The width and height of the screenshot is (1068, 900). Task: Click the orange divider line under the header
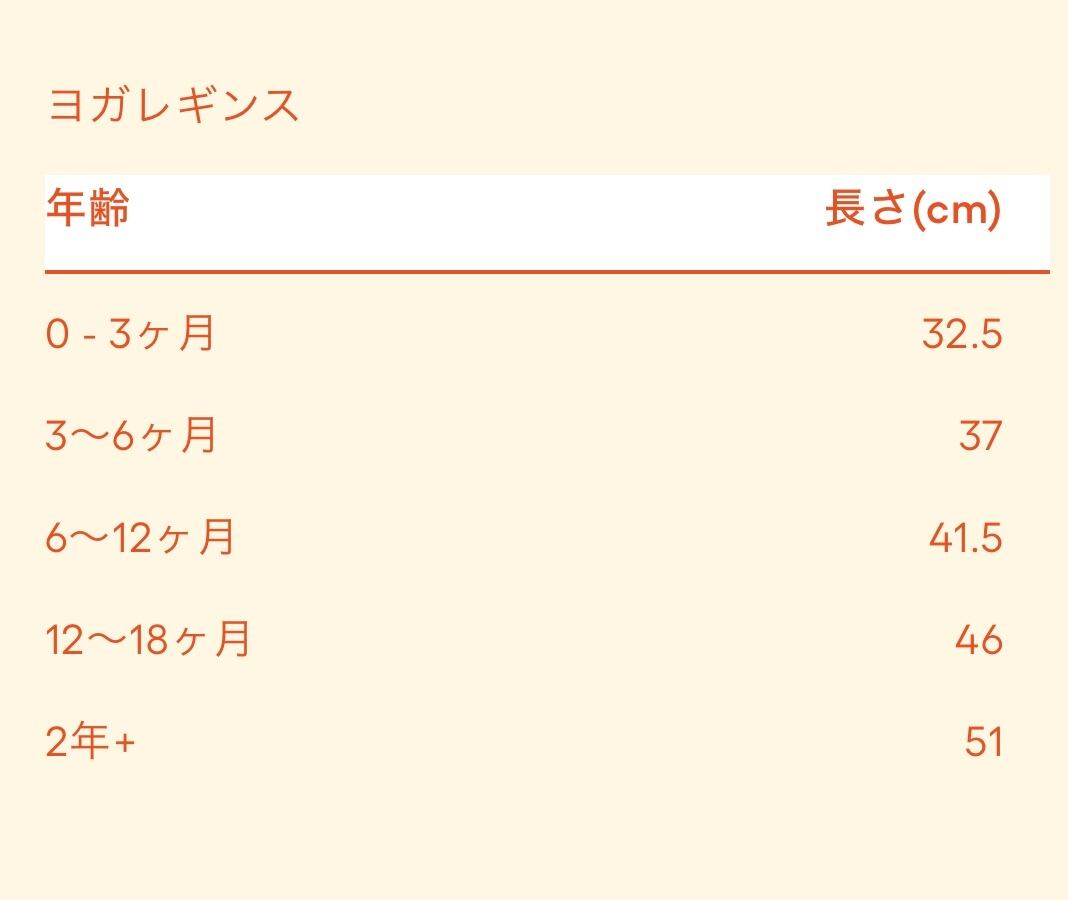(x=546, y=271)
